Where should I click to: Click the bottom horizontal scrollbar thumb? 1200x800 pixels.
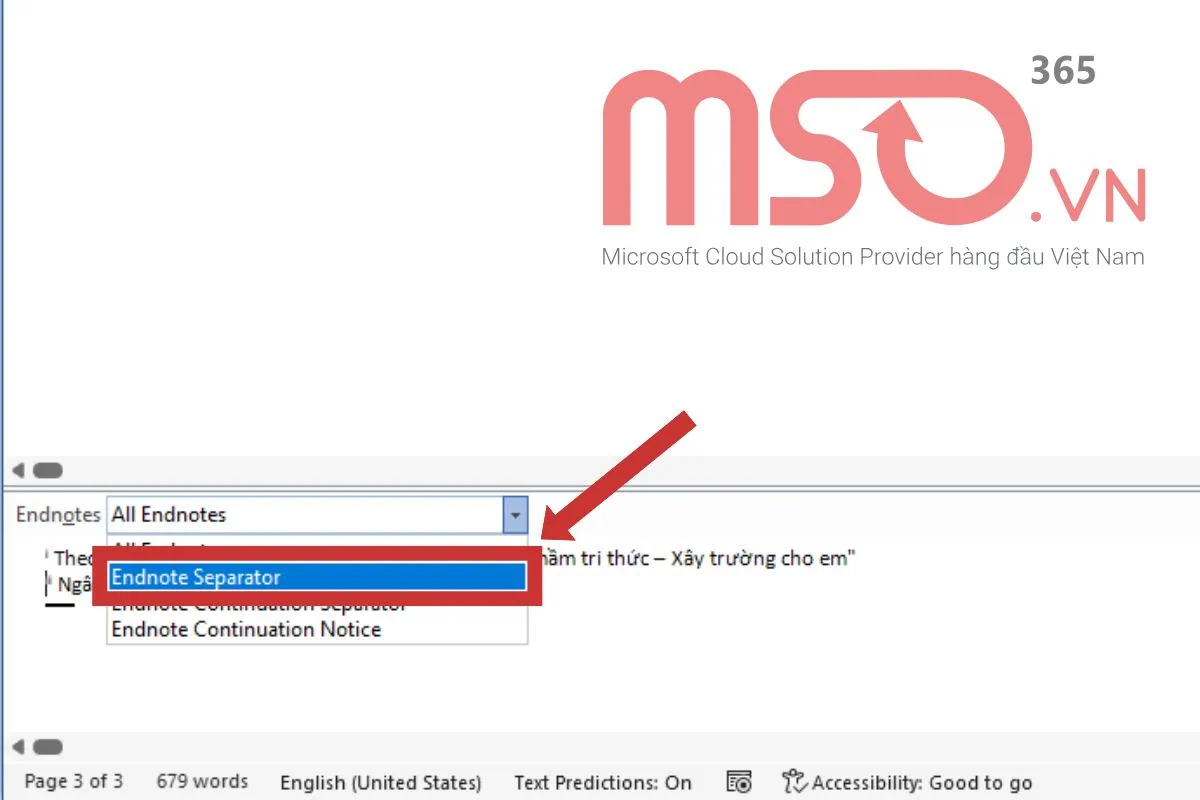point(47,747)
